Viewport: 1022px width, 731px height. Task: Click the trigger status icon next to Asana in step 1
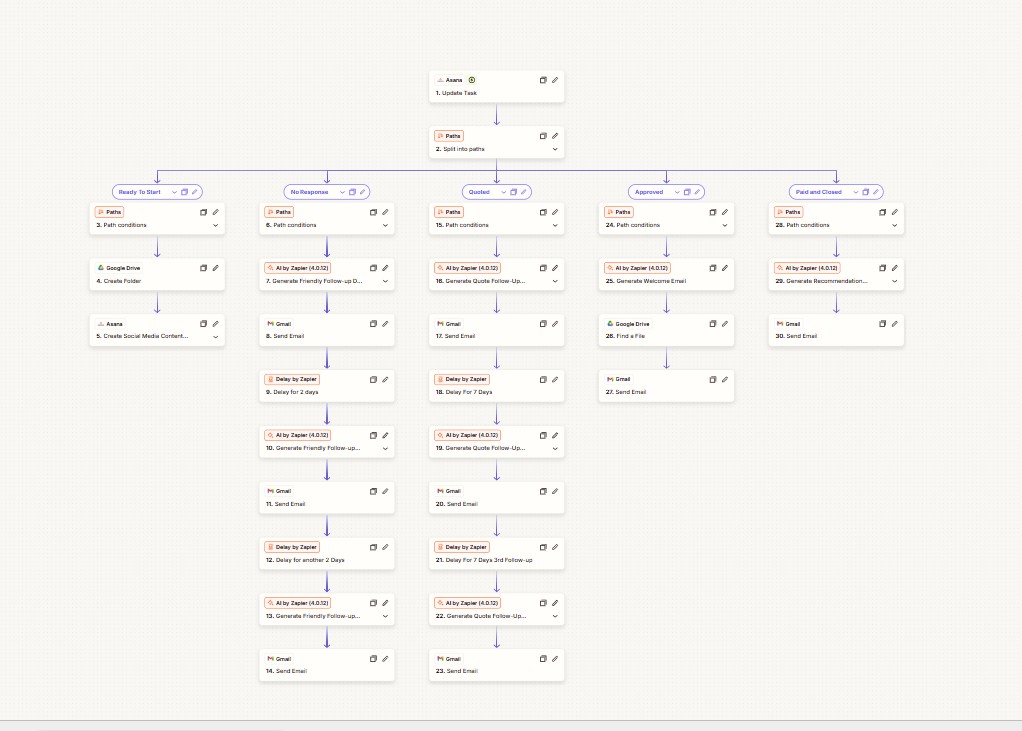pyautogui.click(x=472, y=80)
